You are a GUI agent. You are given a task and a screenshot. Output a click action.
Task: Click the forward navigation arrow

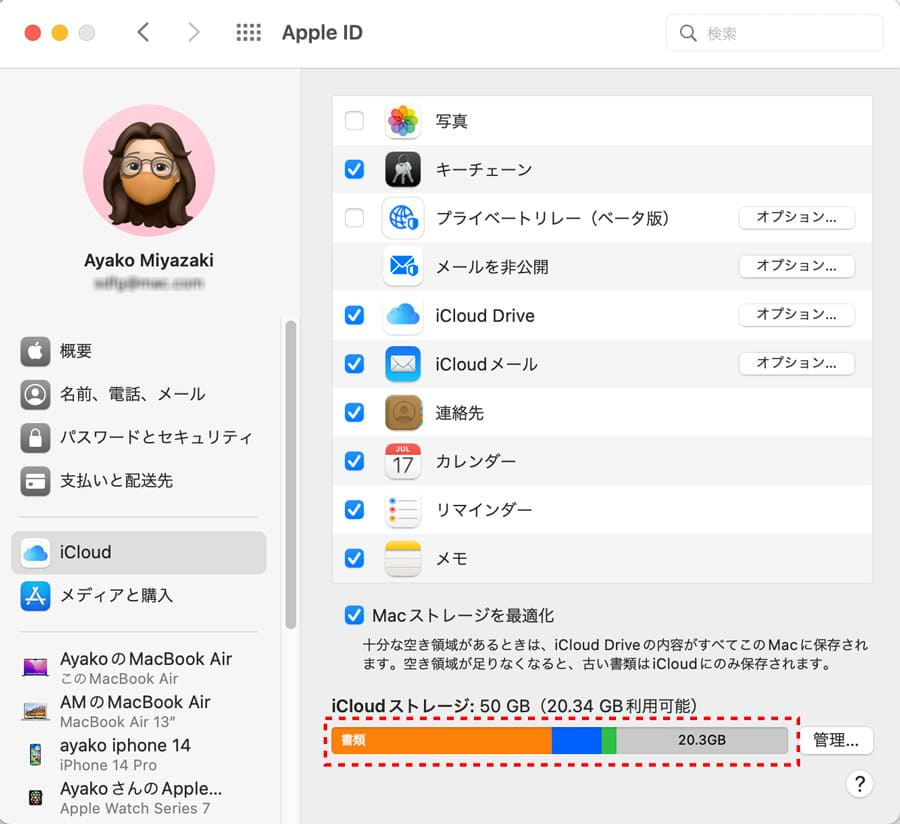coord(194,32)
